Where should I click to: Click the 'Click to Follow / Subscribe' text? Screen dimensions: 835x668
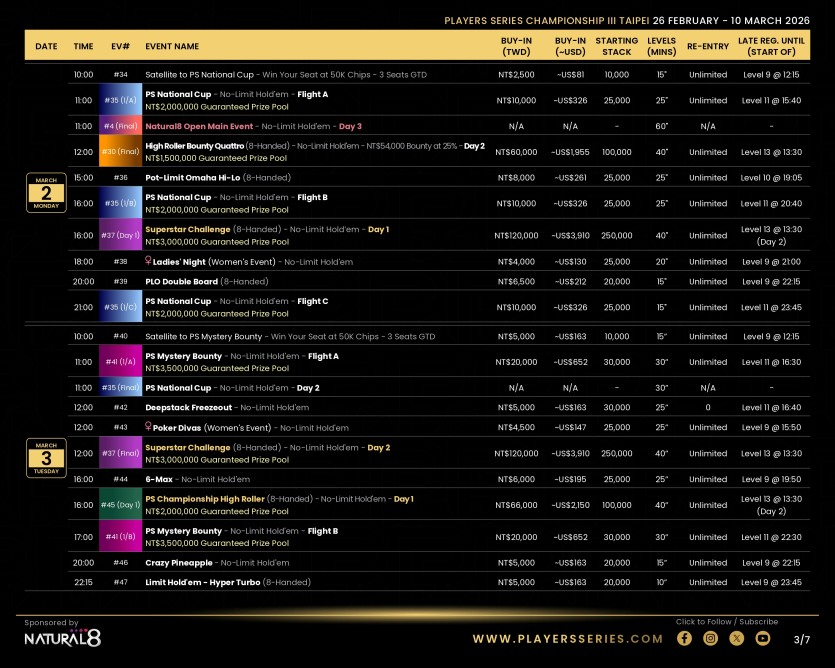726,622
